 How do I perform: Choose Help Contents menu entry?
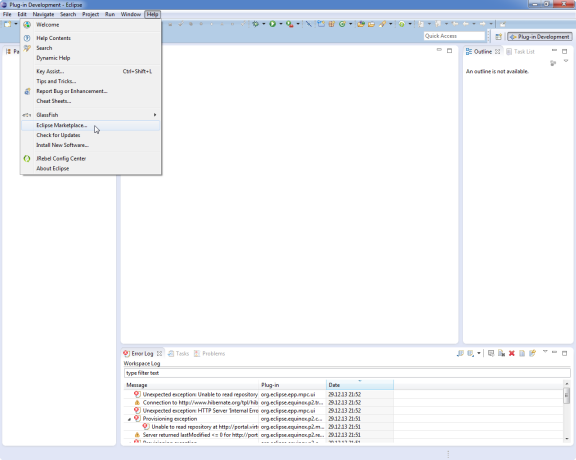click(91, 38)
